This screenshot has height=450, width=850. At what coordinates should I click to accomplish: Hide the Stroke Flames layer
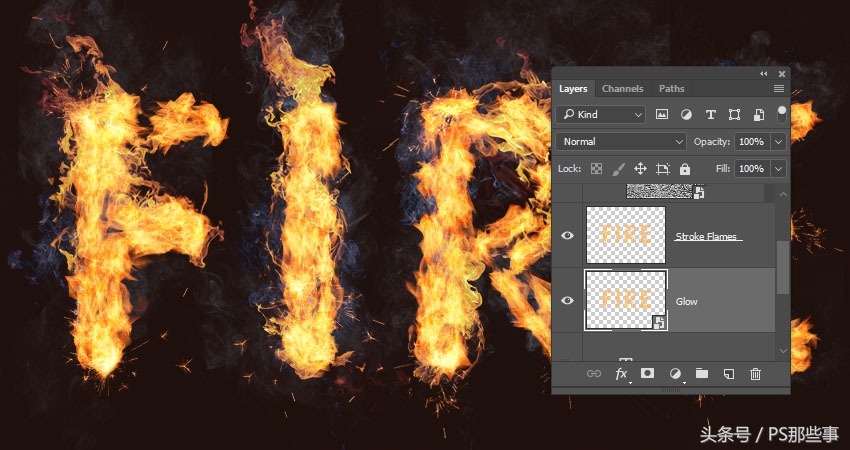[x=568, y=235]
